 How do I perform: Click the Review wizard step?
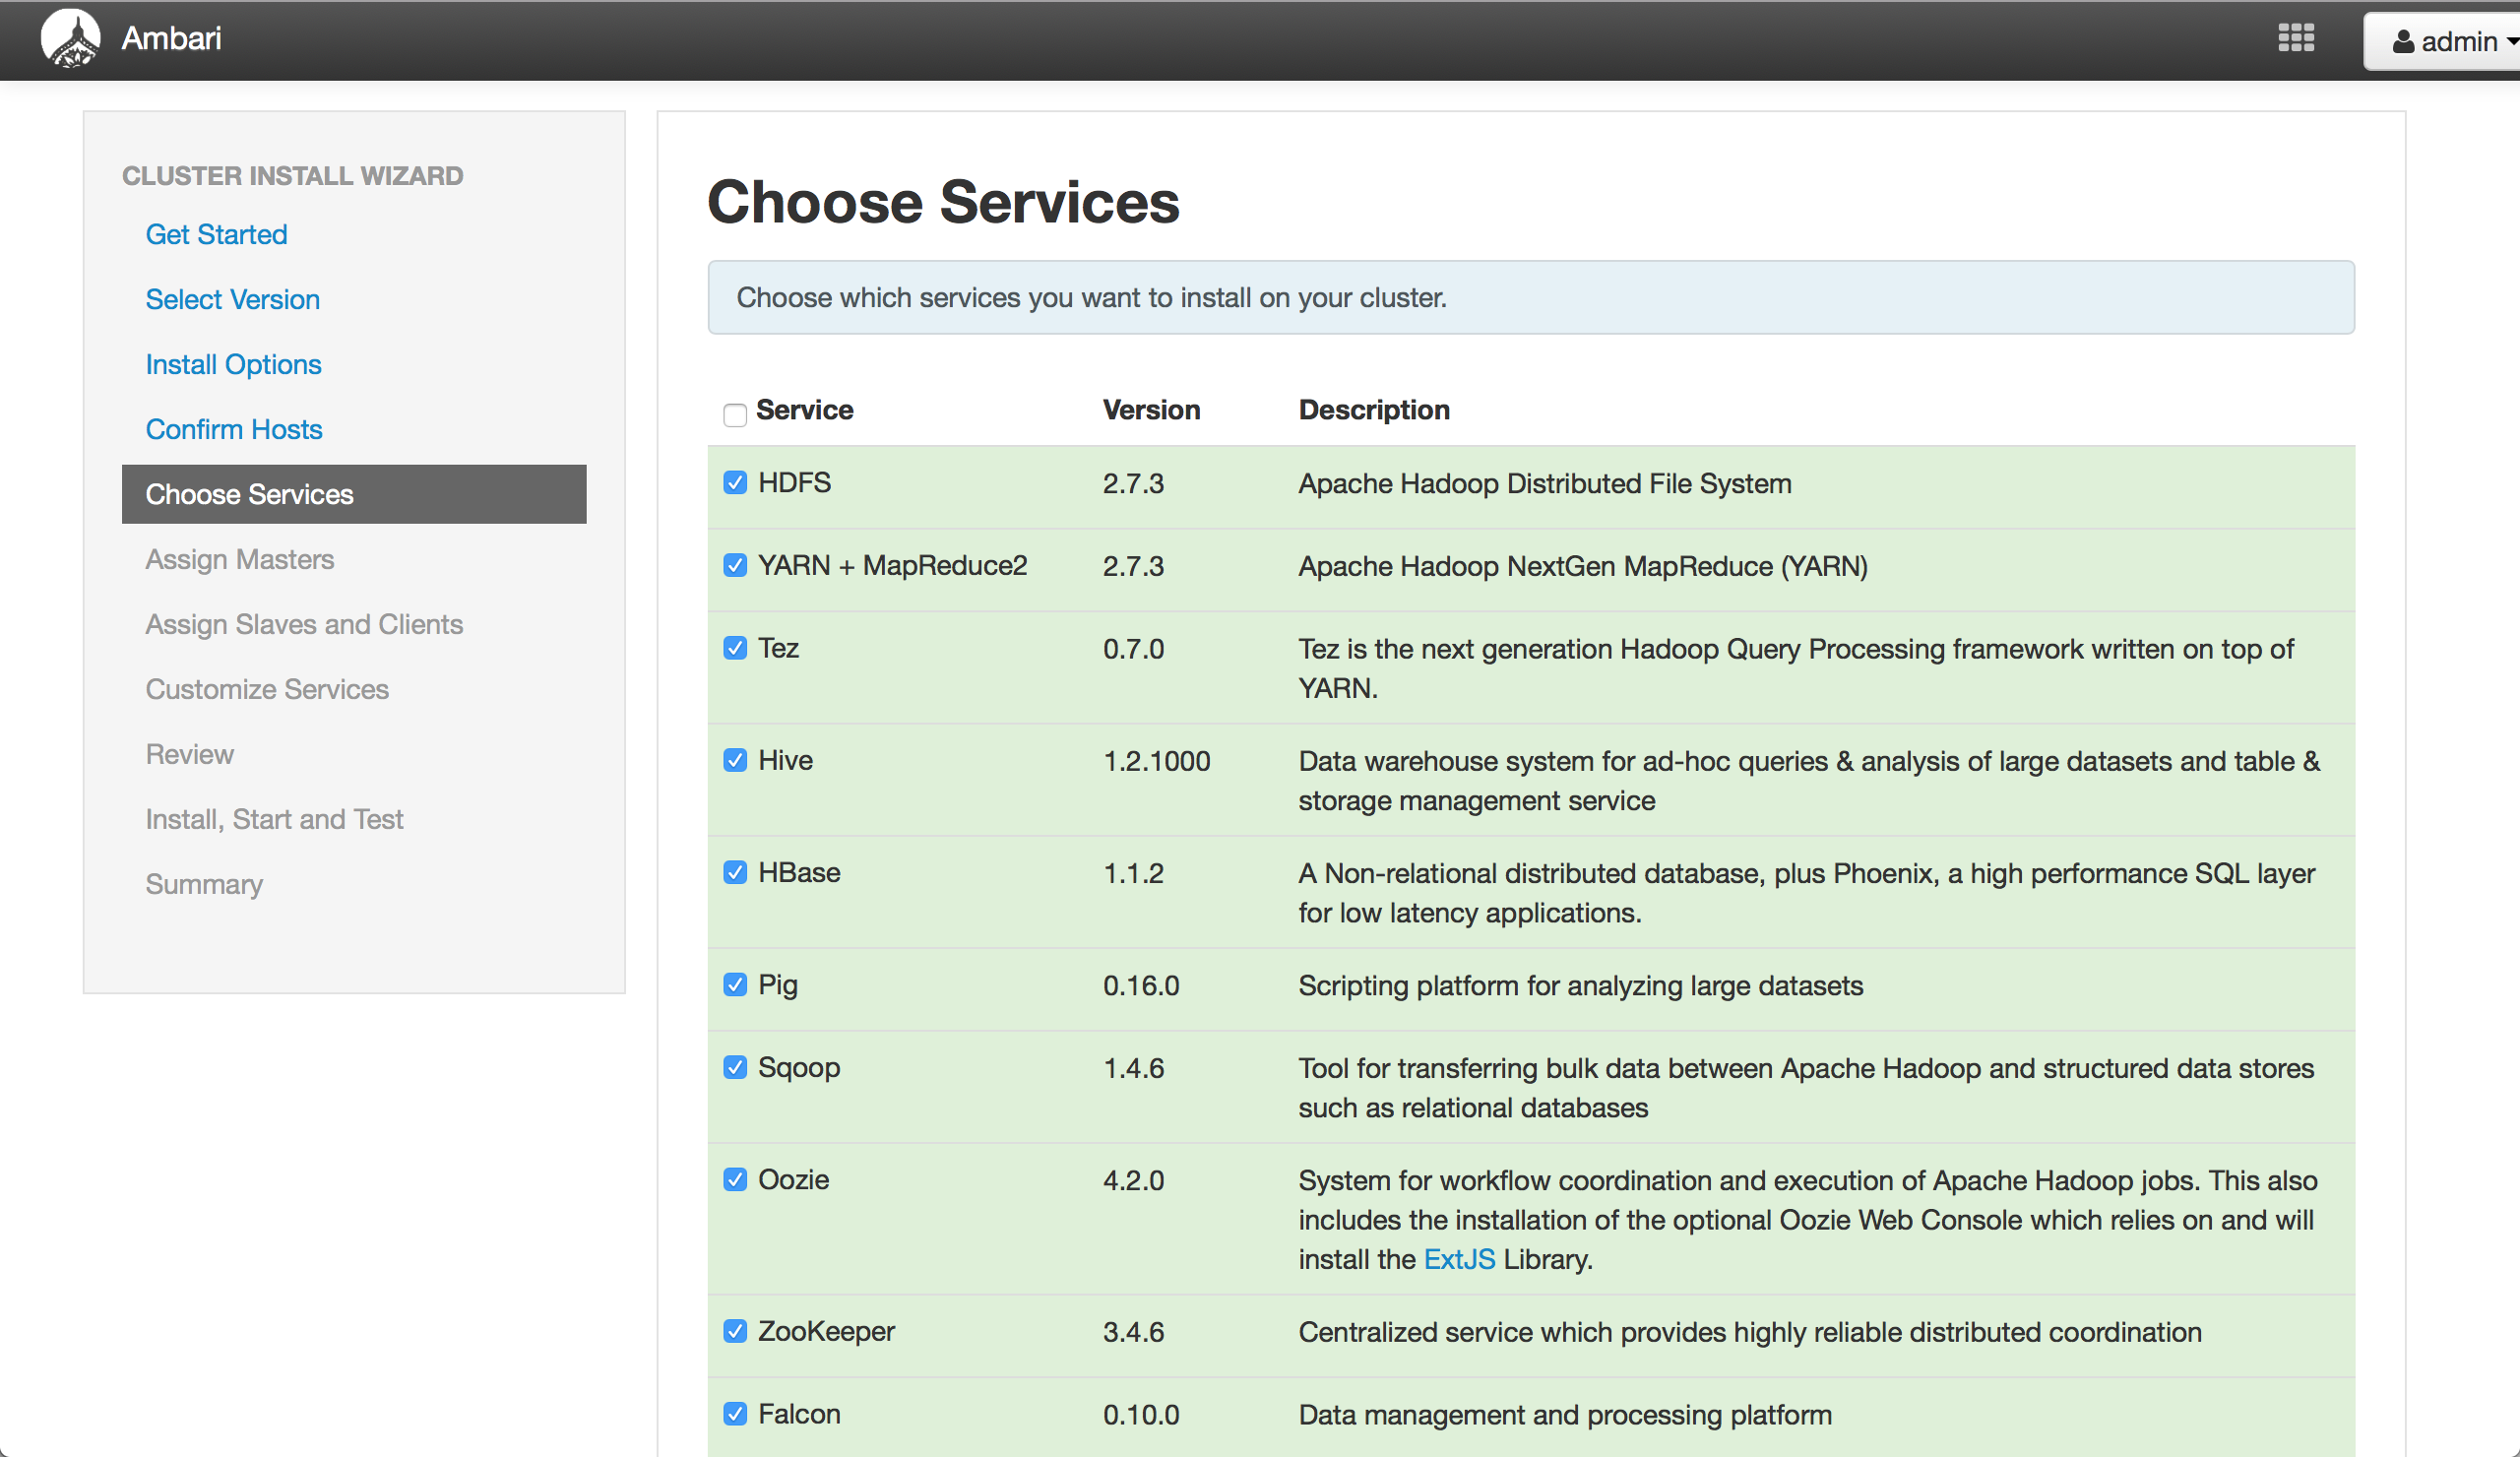coord(190,754)
